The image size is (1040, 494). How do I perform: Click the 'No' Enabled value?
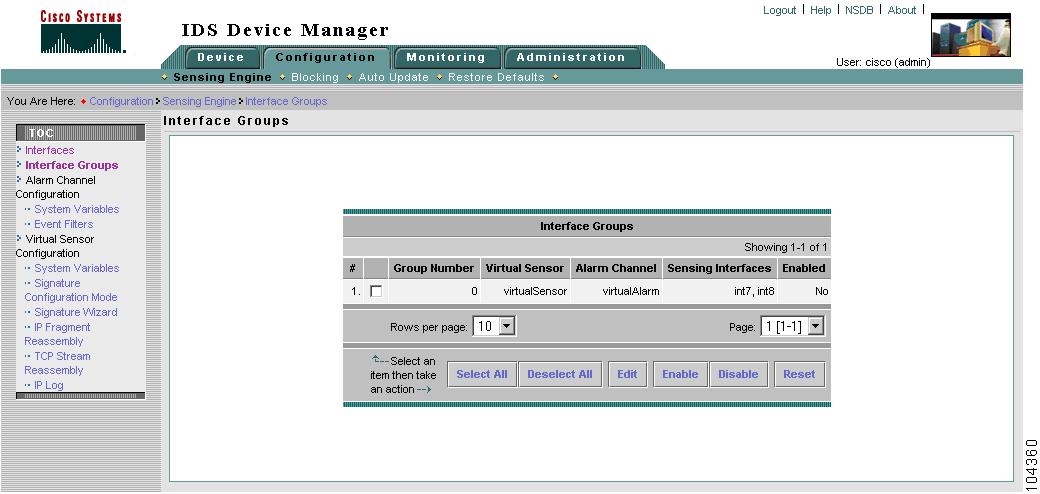coord(822,291)
